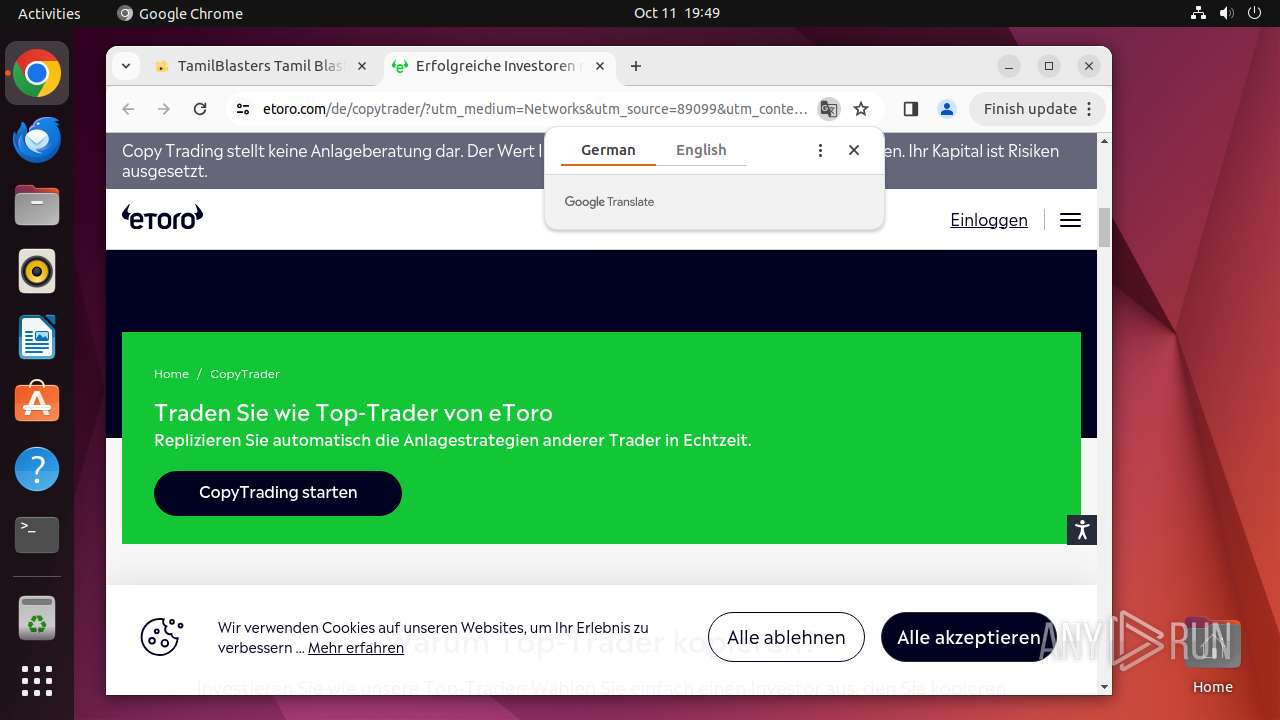Viewport: 1280px width, 720px height.
Task: Reload the eToro page
Action: click(200, 109)
